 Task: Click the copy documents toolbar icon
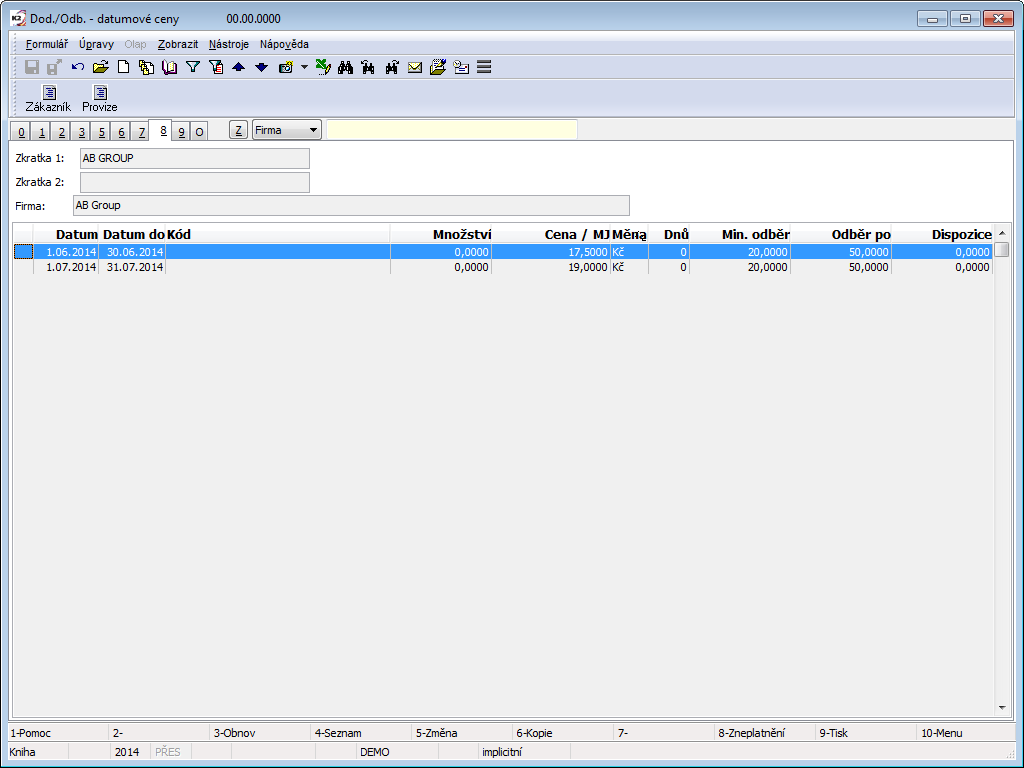tap(146, 67)
